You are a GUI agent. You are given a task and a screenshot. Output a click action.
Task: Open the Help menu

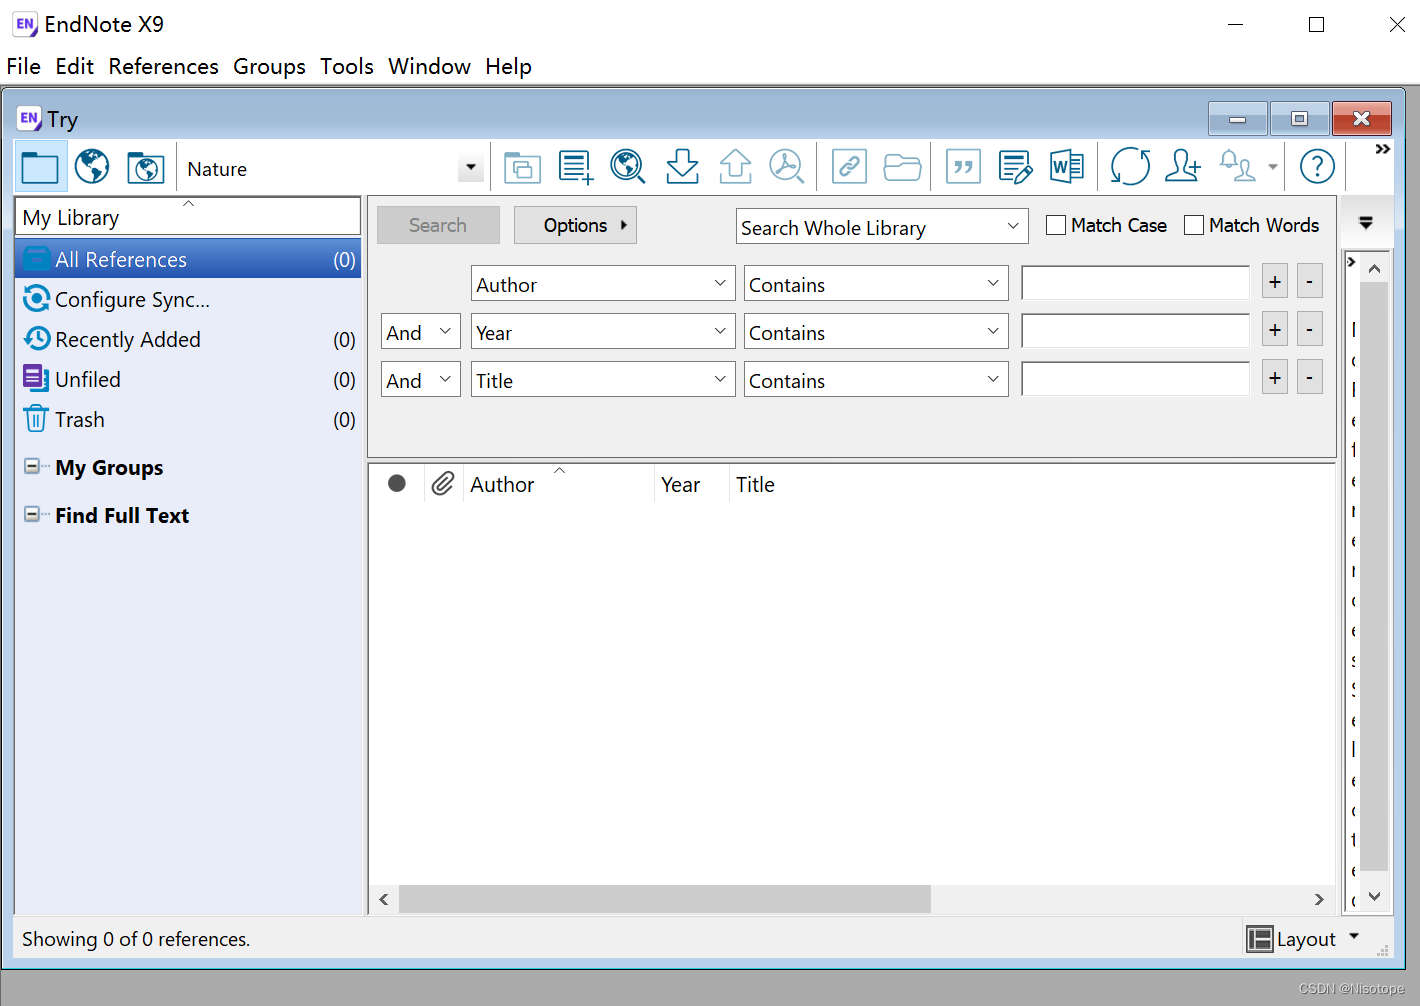coord(508,66)
